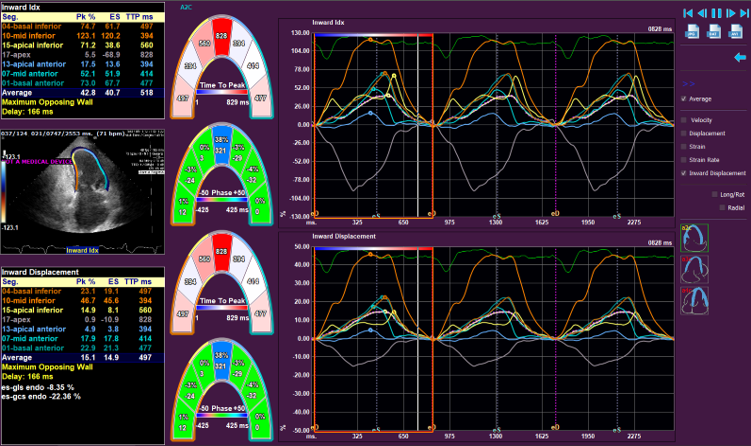Uncheck the Average checkbox
The width and height of the screenshot is (751, 446).
coord(683,99)
